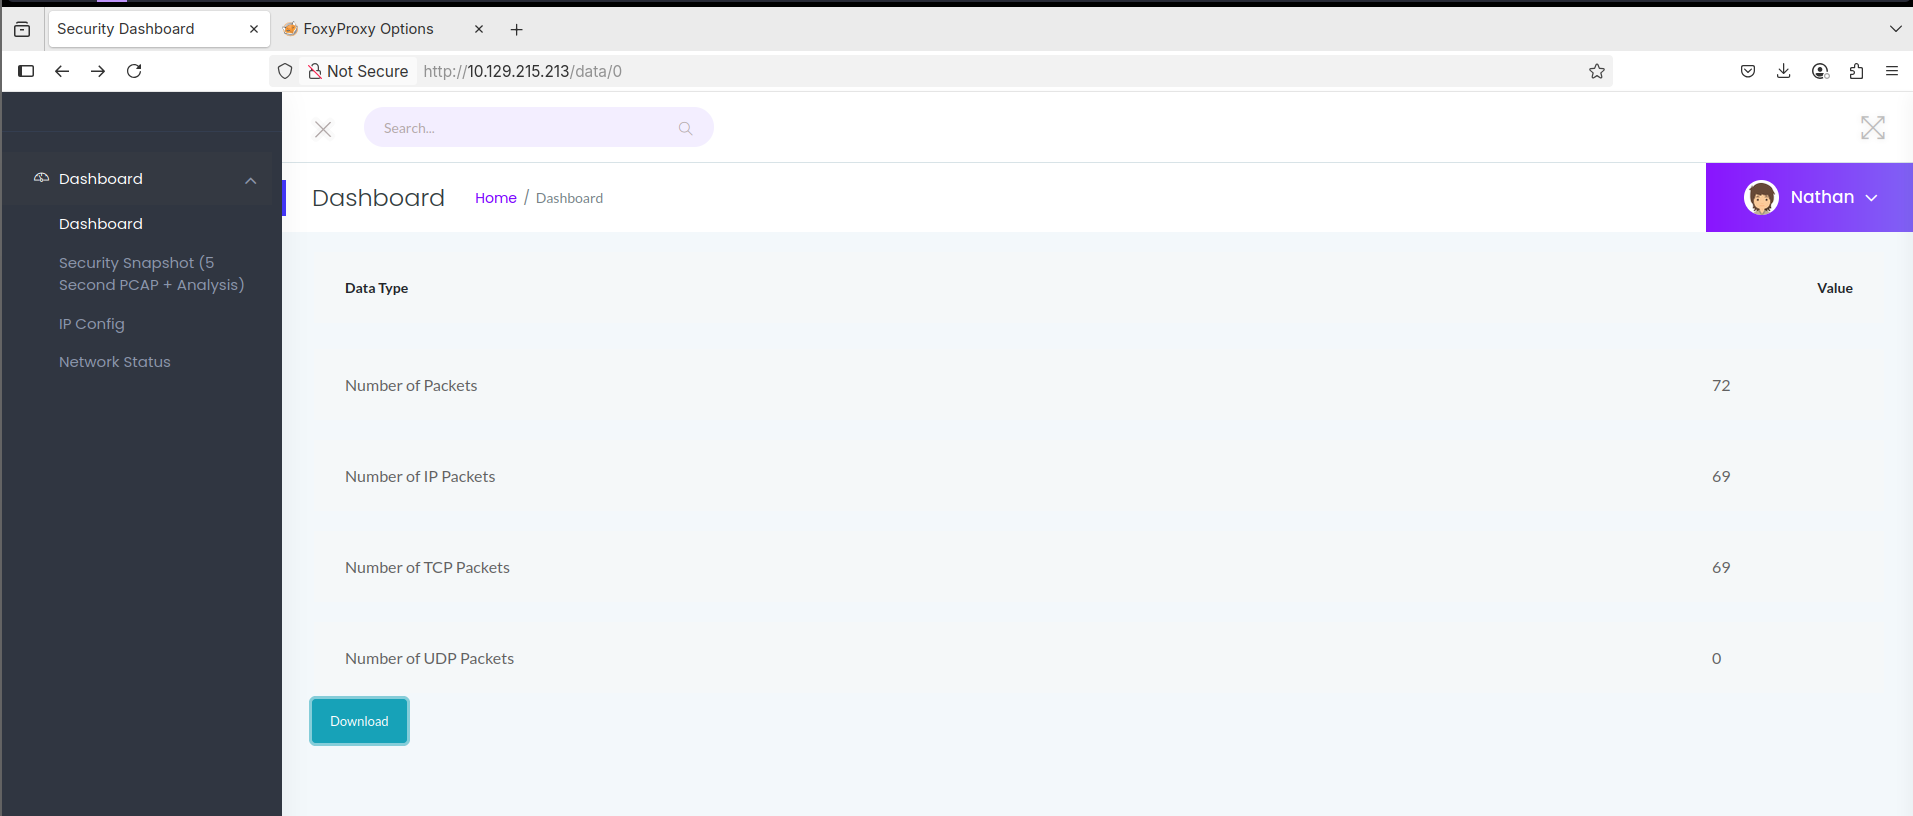This screenshot has height=816, width=1913.
Task: Click the Number of Packets row label
Action: [x=411, y=386]
